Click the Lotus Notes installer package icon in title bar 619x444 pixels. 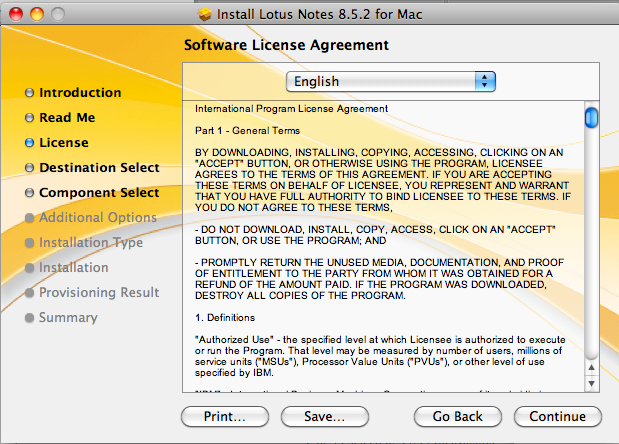(205, 15)
